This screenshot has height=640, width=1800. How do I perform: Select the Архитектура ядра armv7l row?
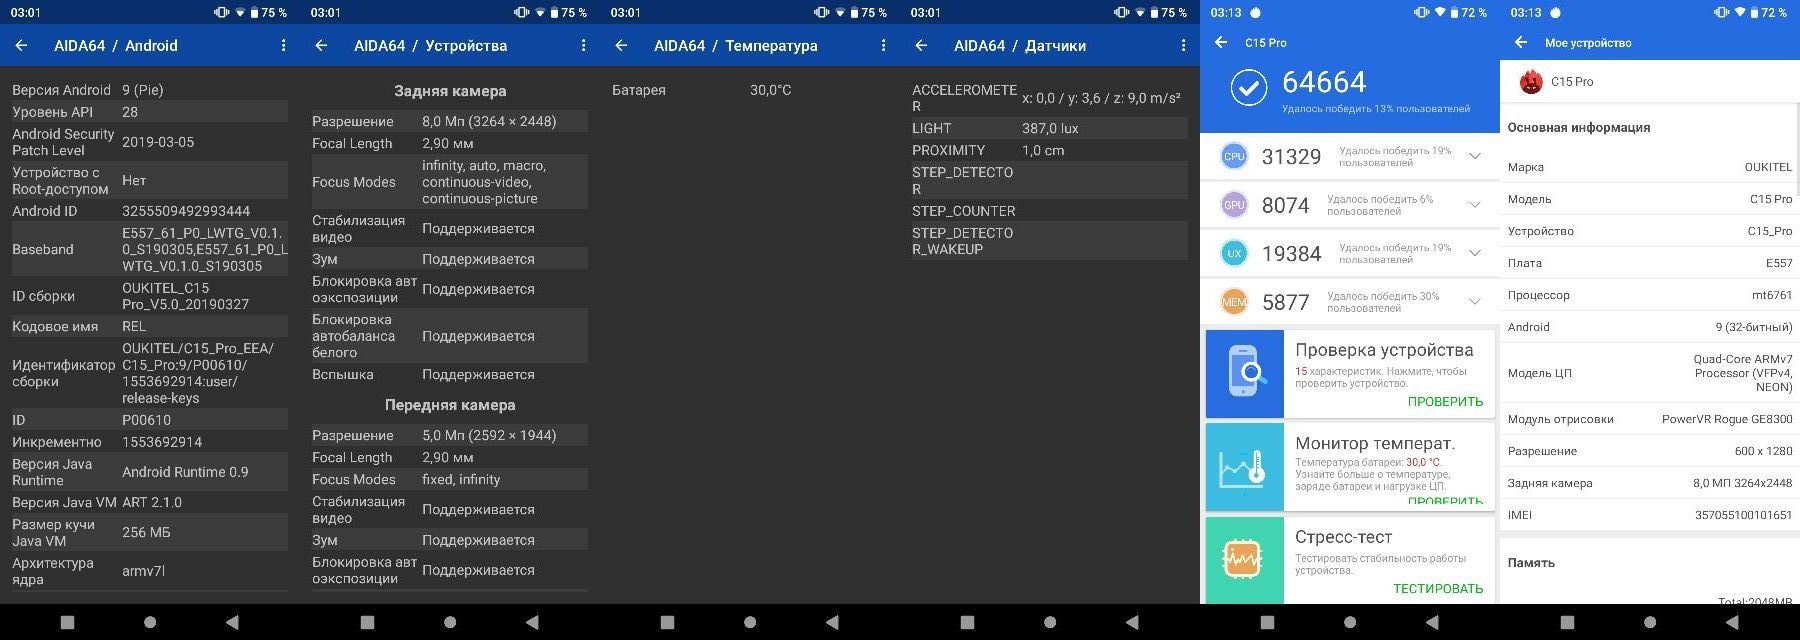(x=150, y=570)
